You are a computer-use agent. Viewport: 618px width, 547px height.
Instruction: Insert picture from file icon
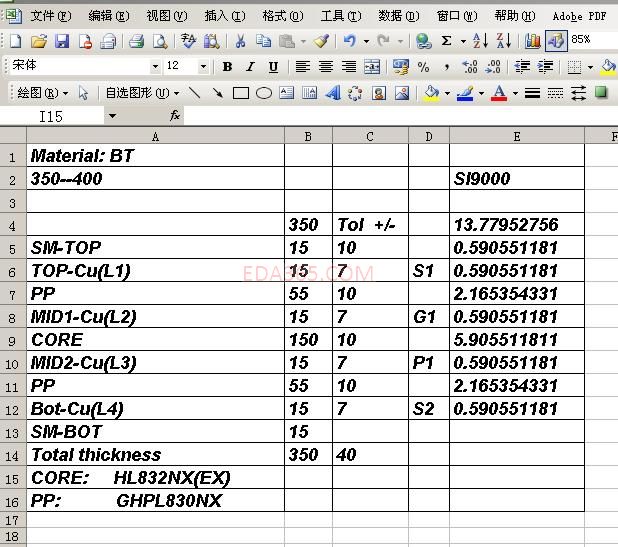[x=402, y=93]
